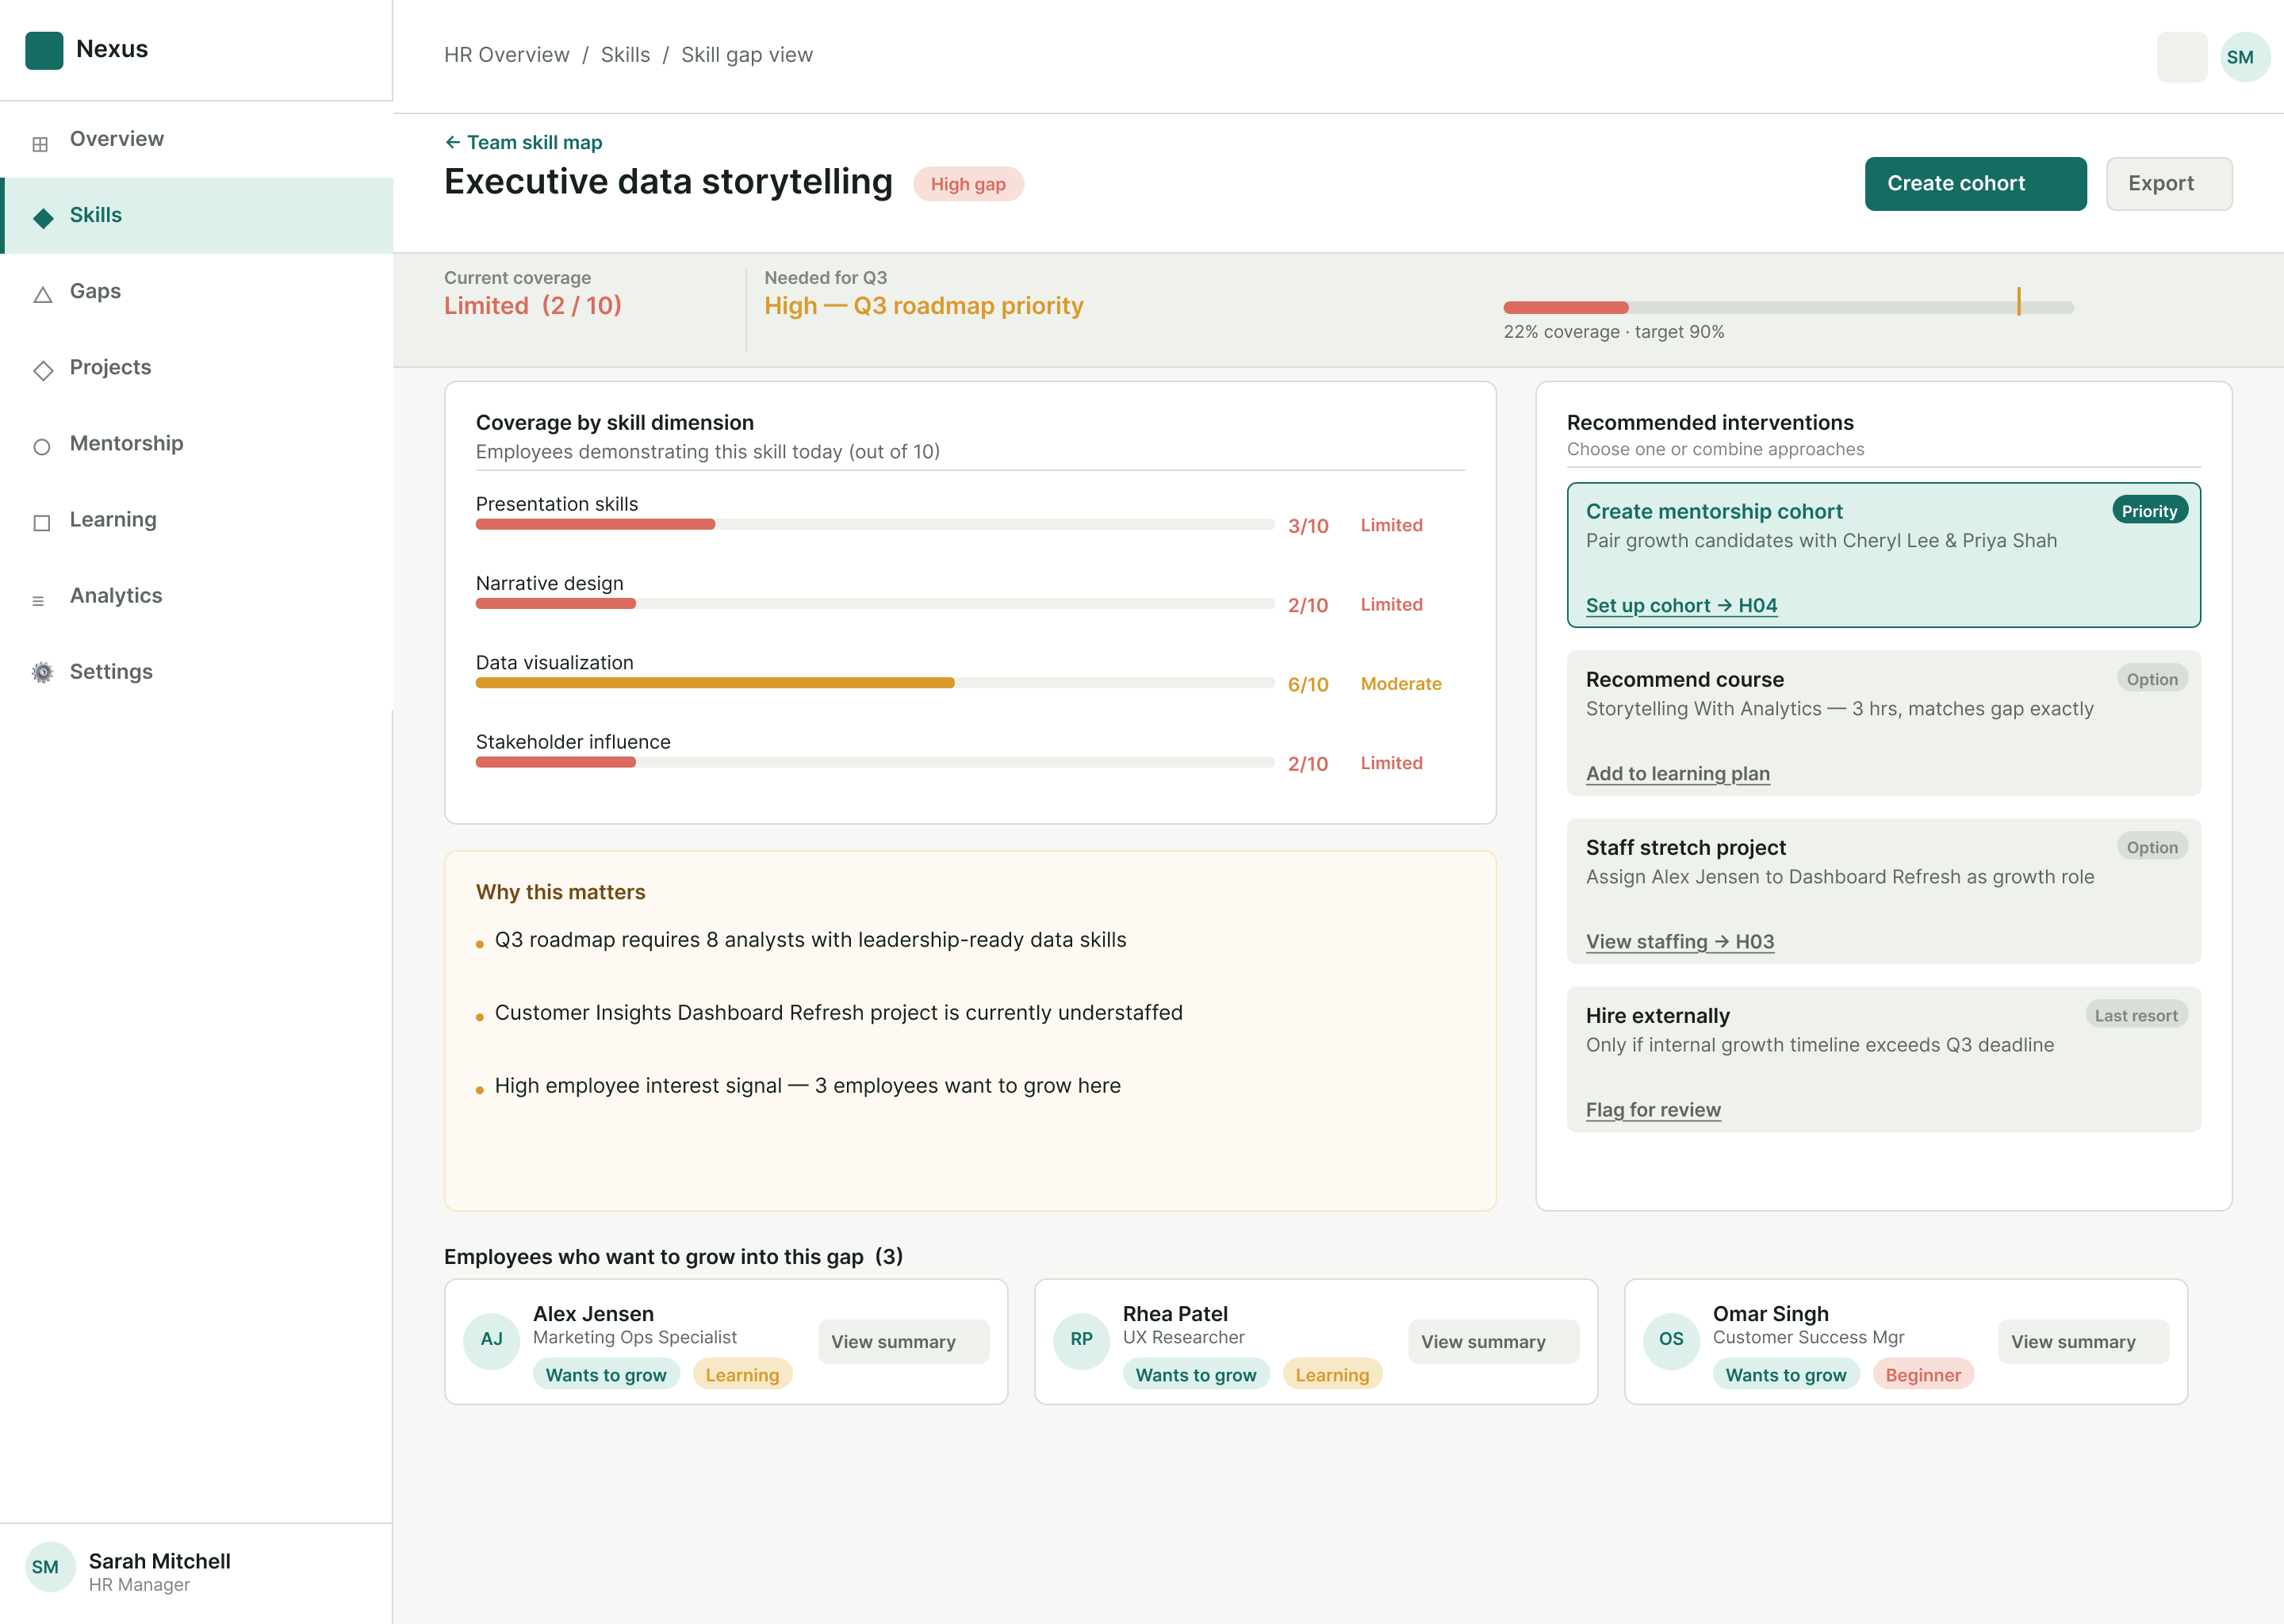The width and height of the screenshot is (2284, 1624).
Task: Go back to Team skill map
Action: [523, 142]
